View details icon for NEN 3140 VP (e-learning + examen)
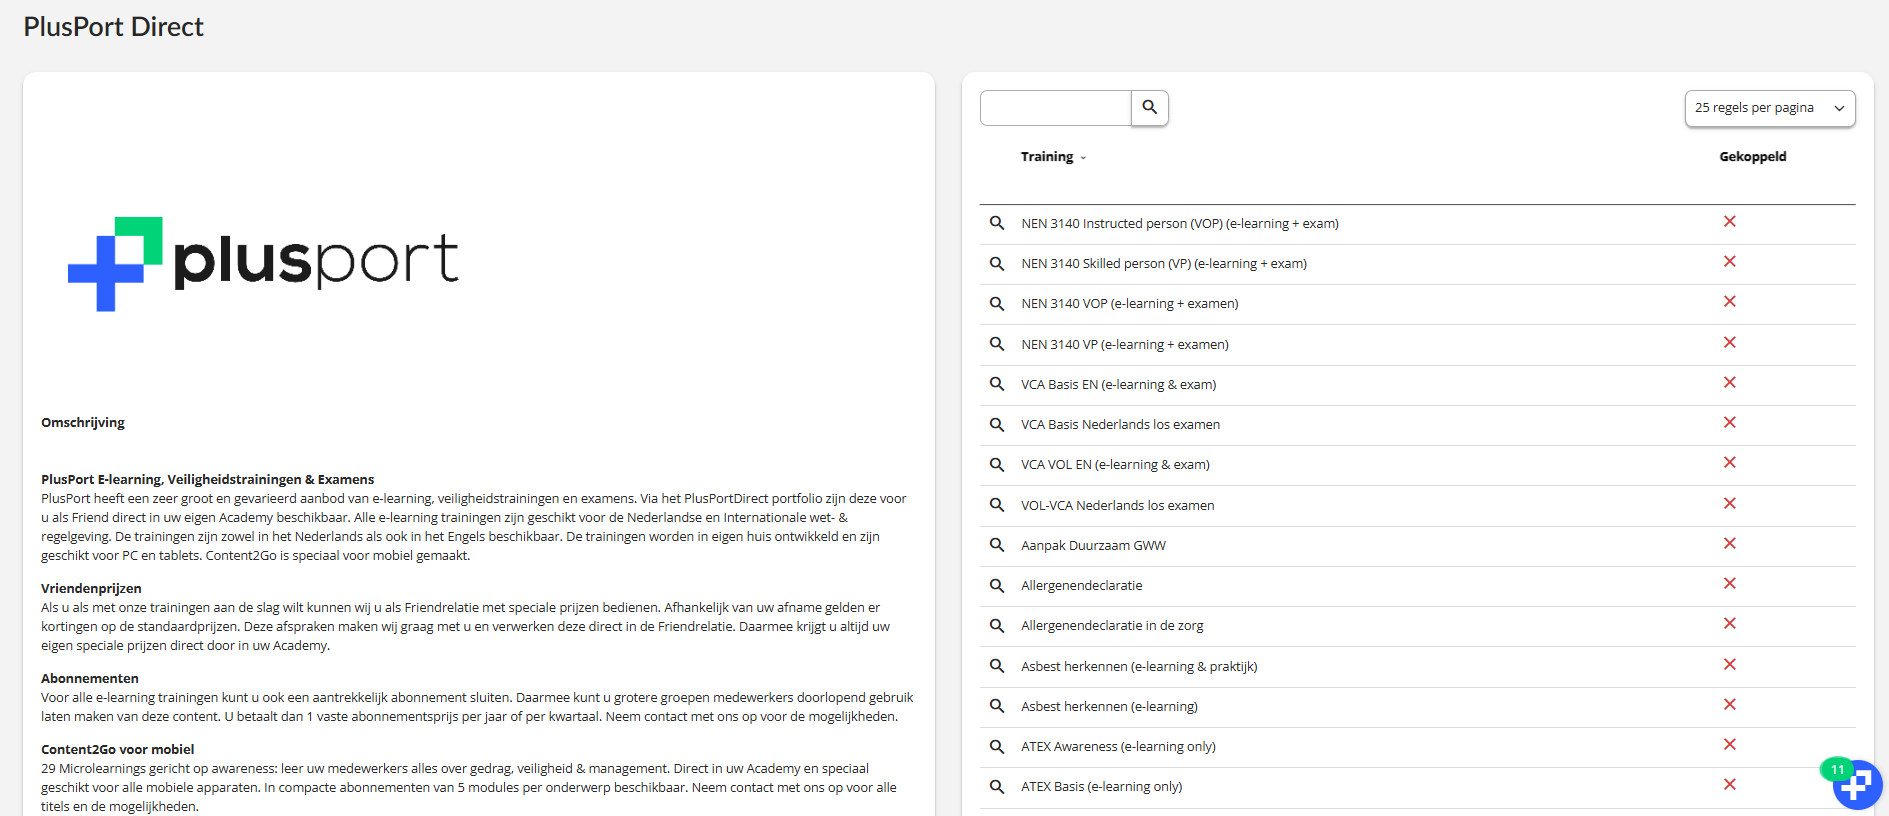The width and height of the screenshot is (1889, 816). pyautogui.click(x=997, y=344)
